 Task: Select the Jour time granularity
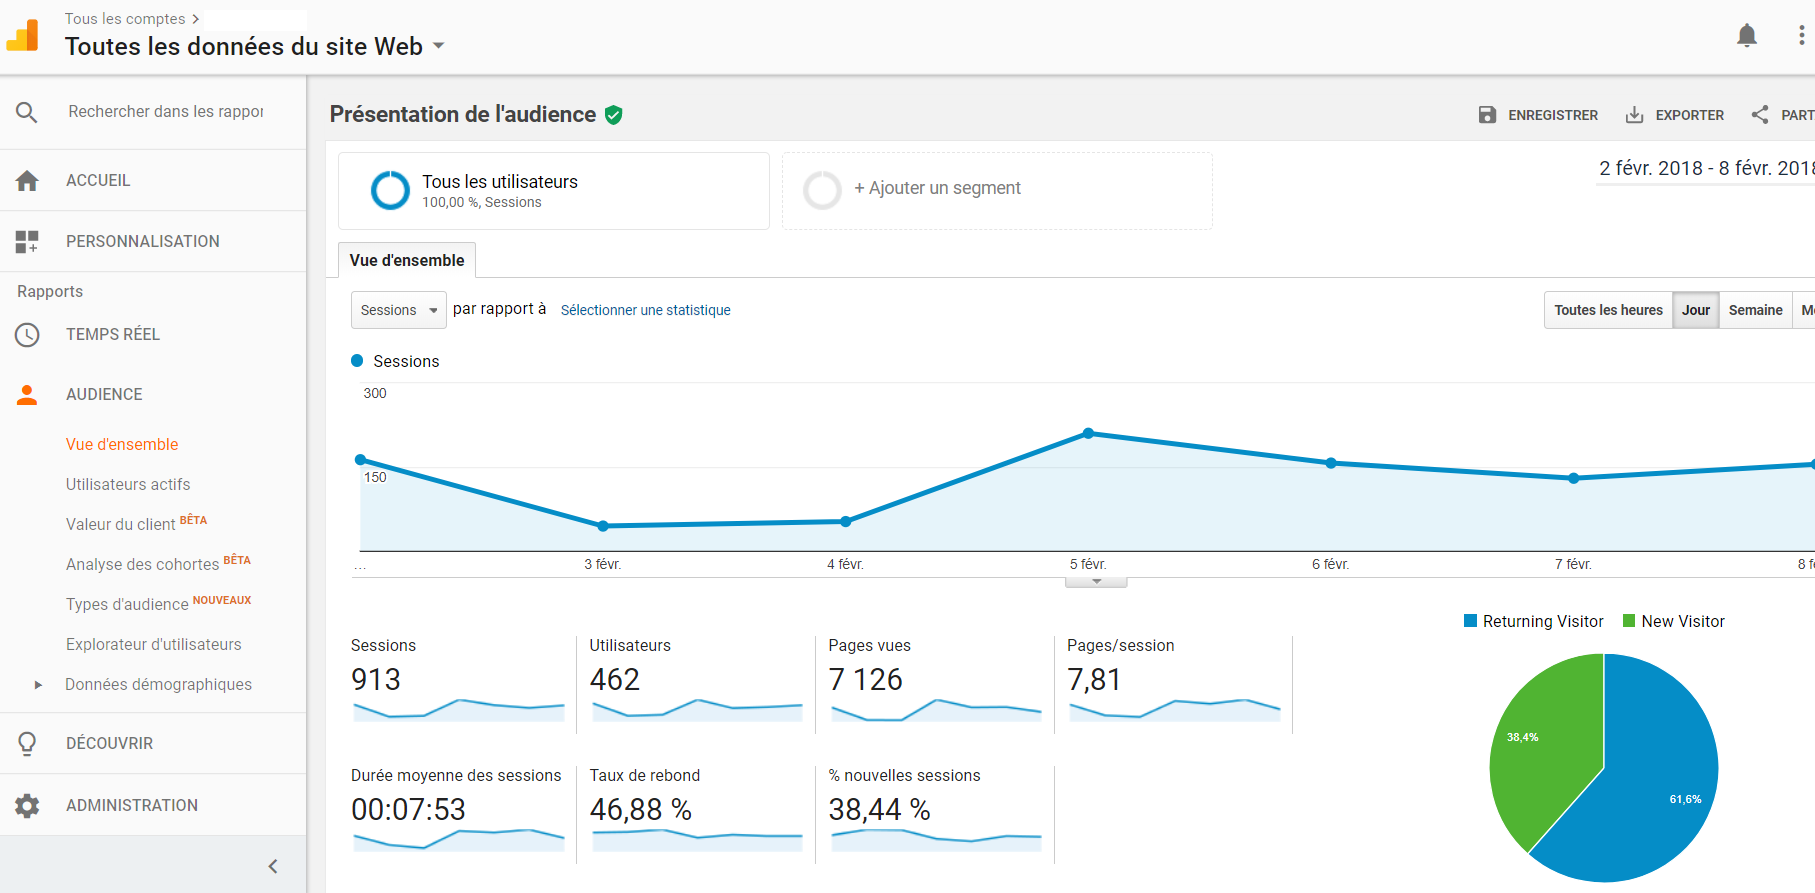1695,310
